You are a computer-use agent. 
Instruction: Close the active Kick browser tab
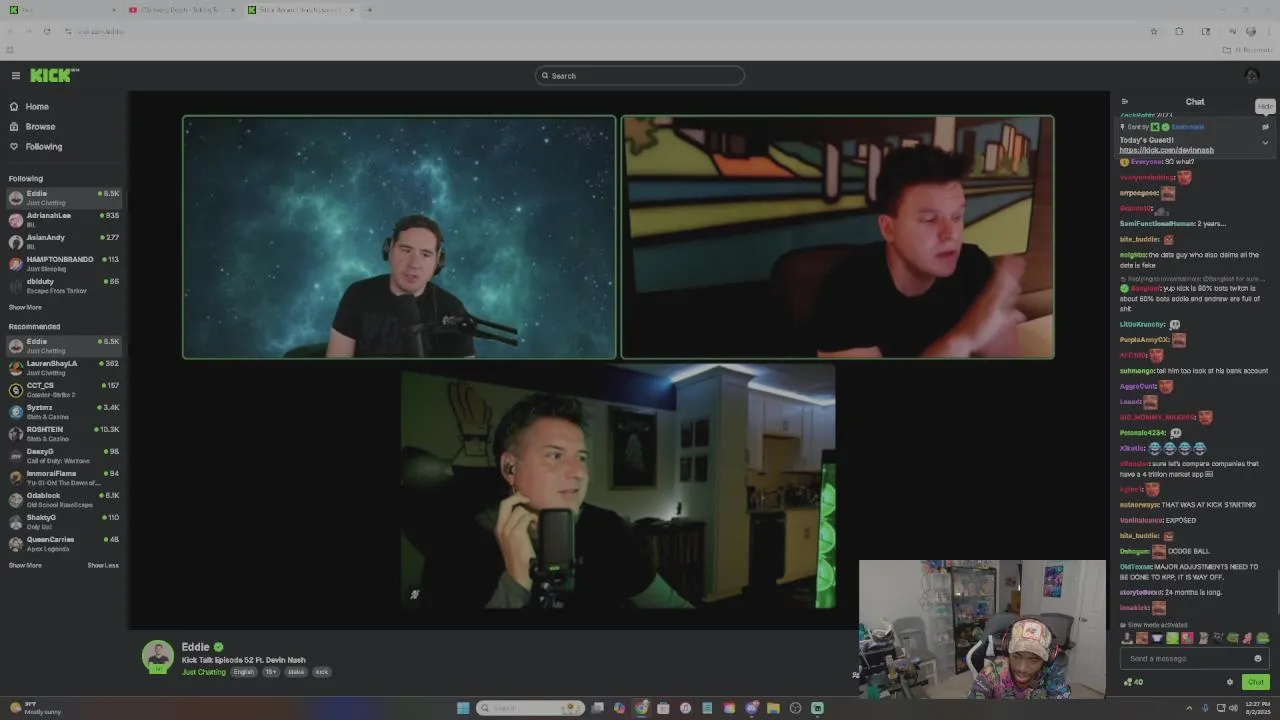[x=352, y=10]
